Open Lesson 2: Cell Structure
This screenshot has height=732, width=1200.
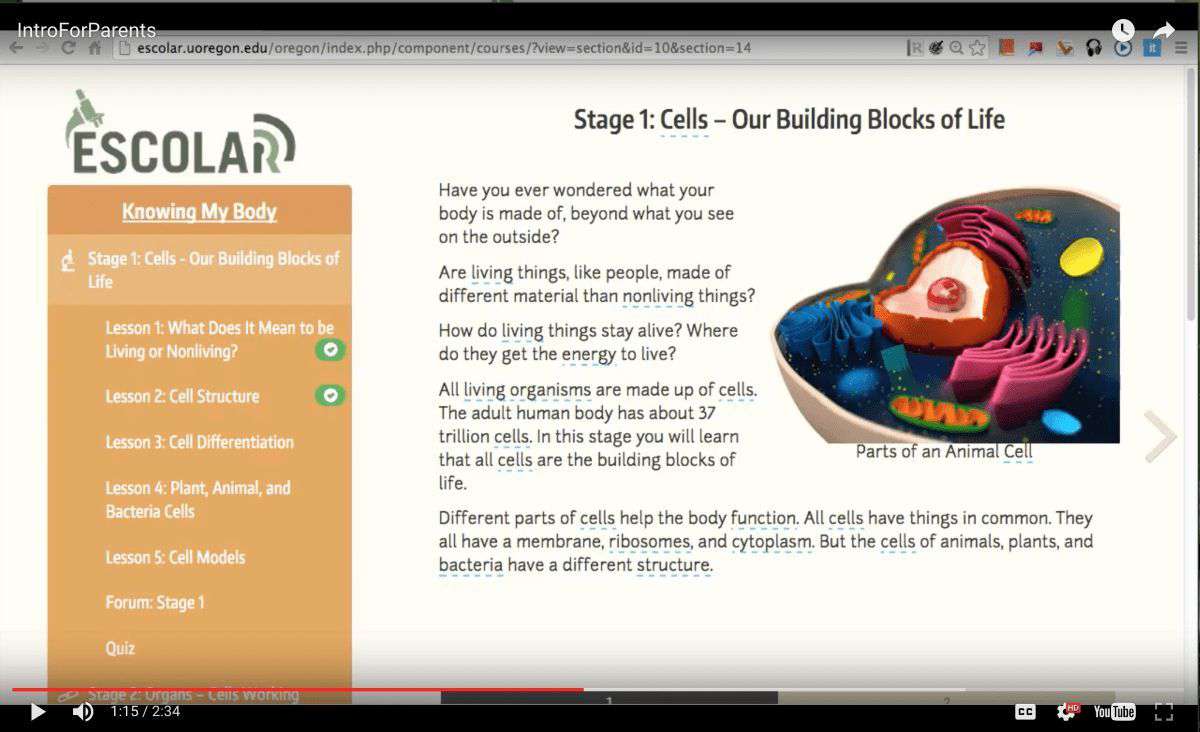coord(182,396)
